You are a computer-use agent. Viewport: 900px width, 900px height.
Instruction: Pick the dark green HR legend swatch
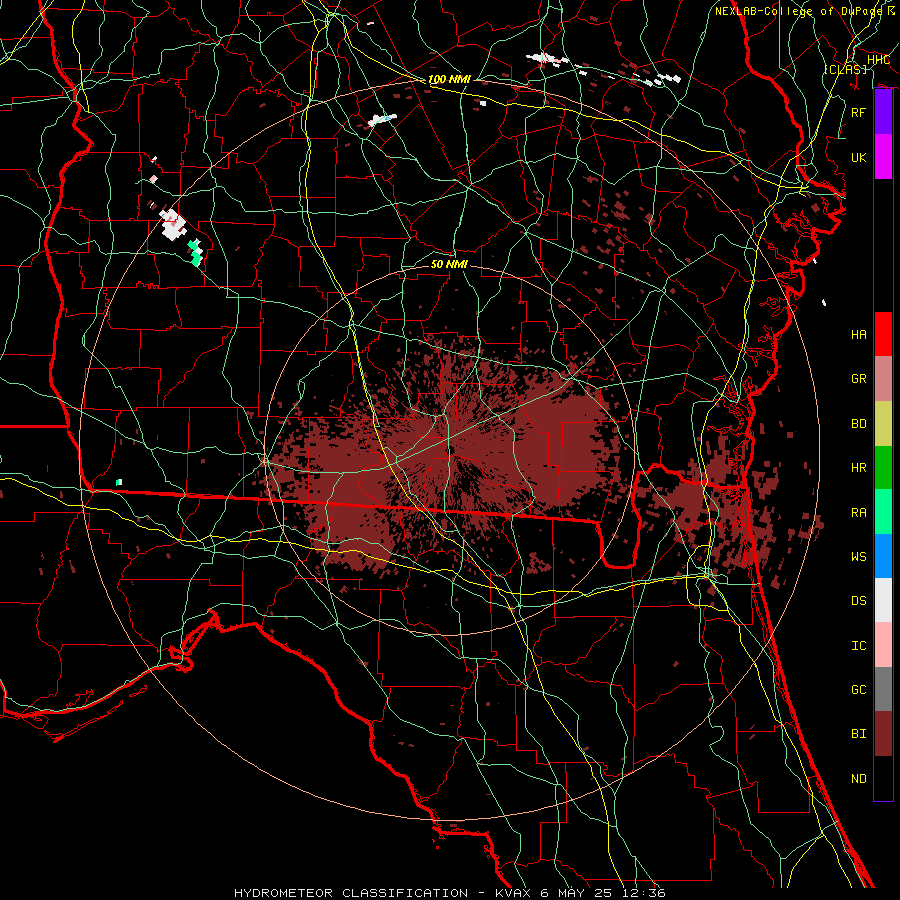(883, 467)
